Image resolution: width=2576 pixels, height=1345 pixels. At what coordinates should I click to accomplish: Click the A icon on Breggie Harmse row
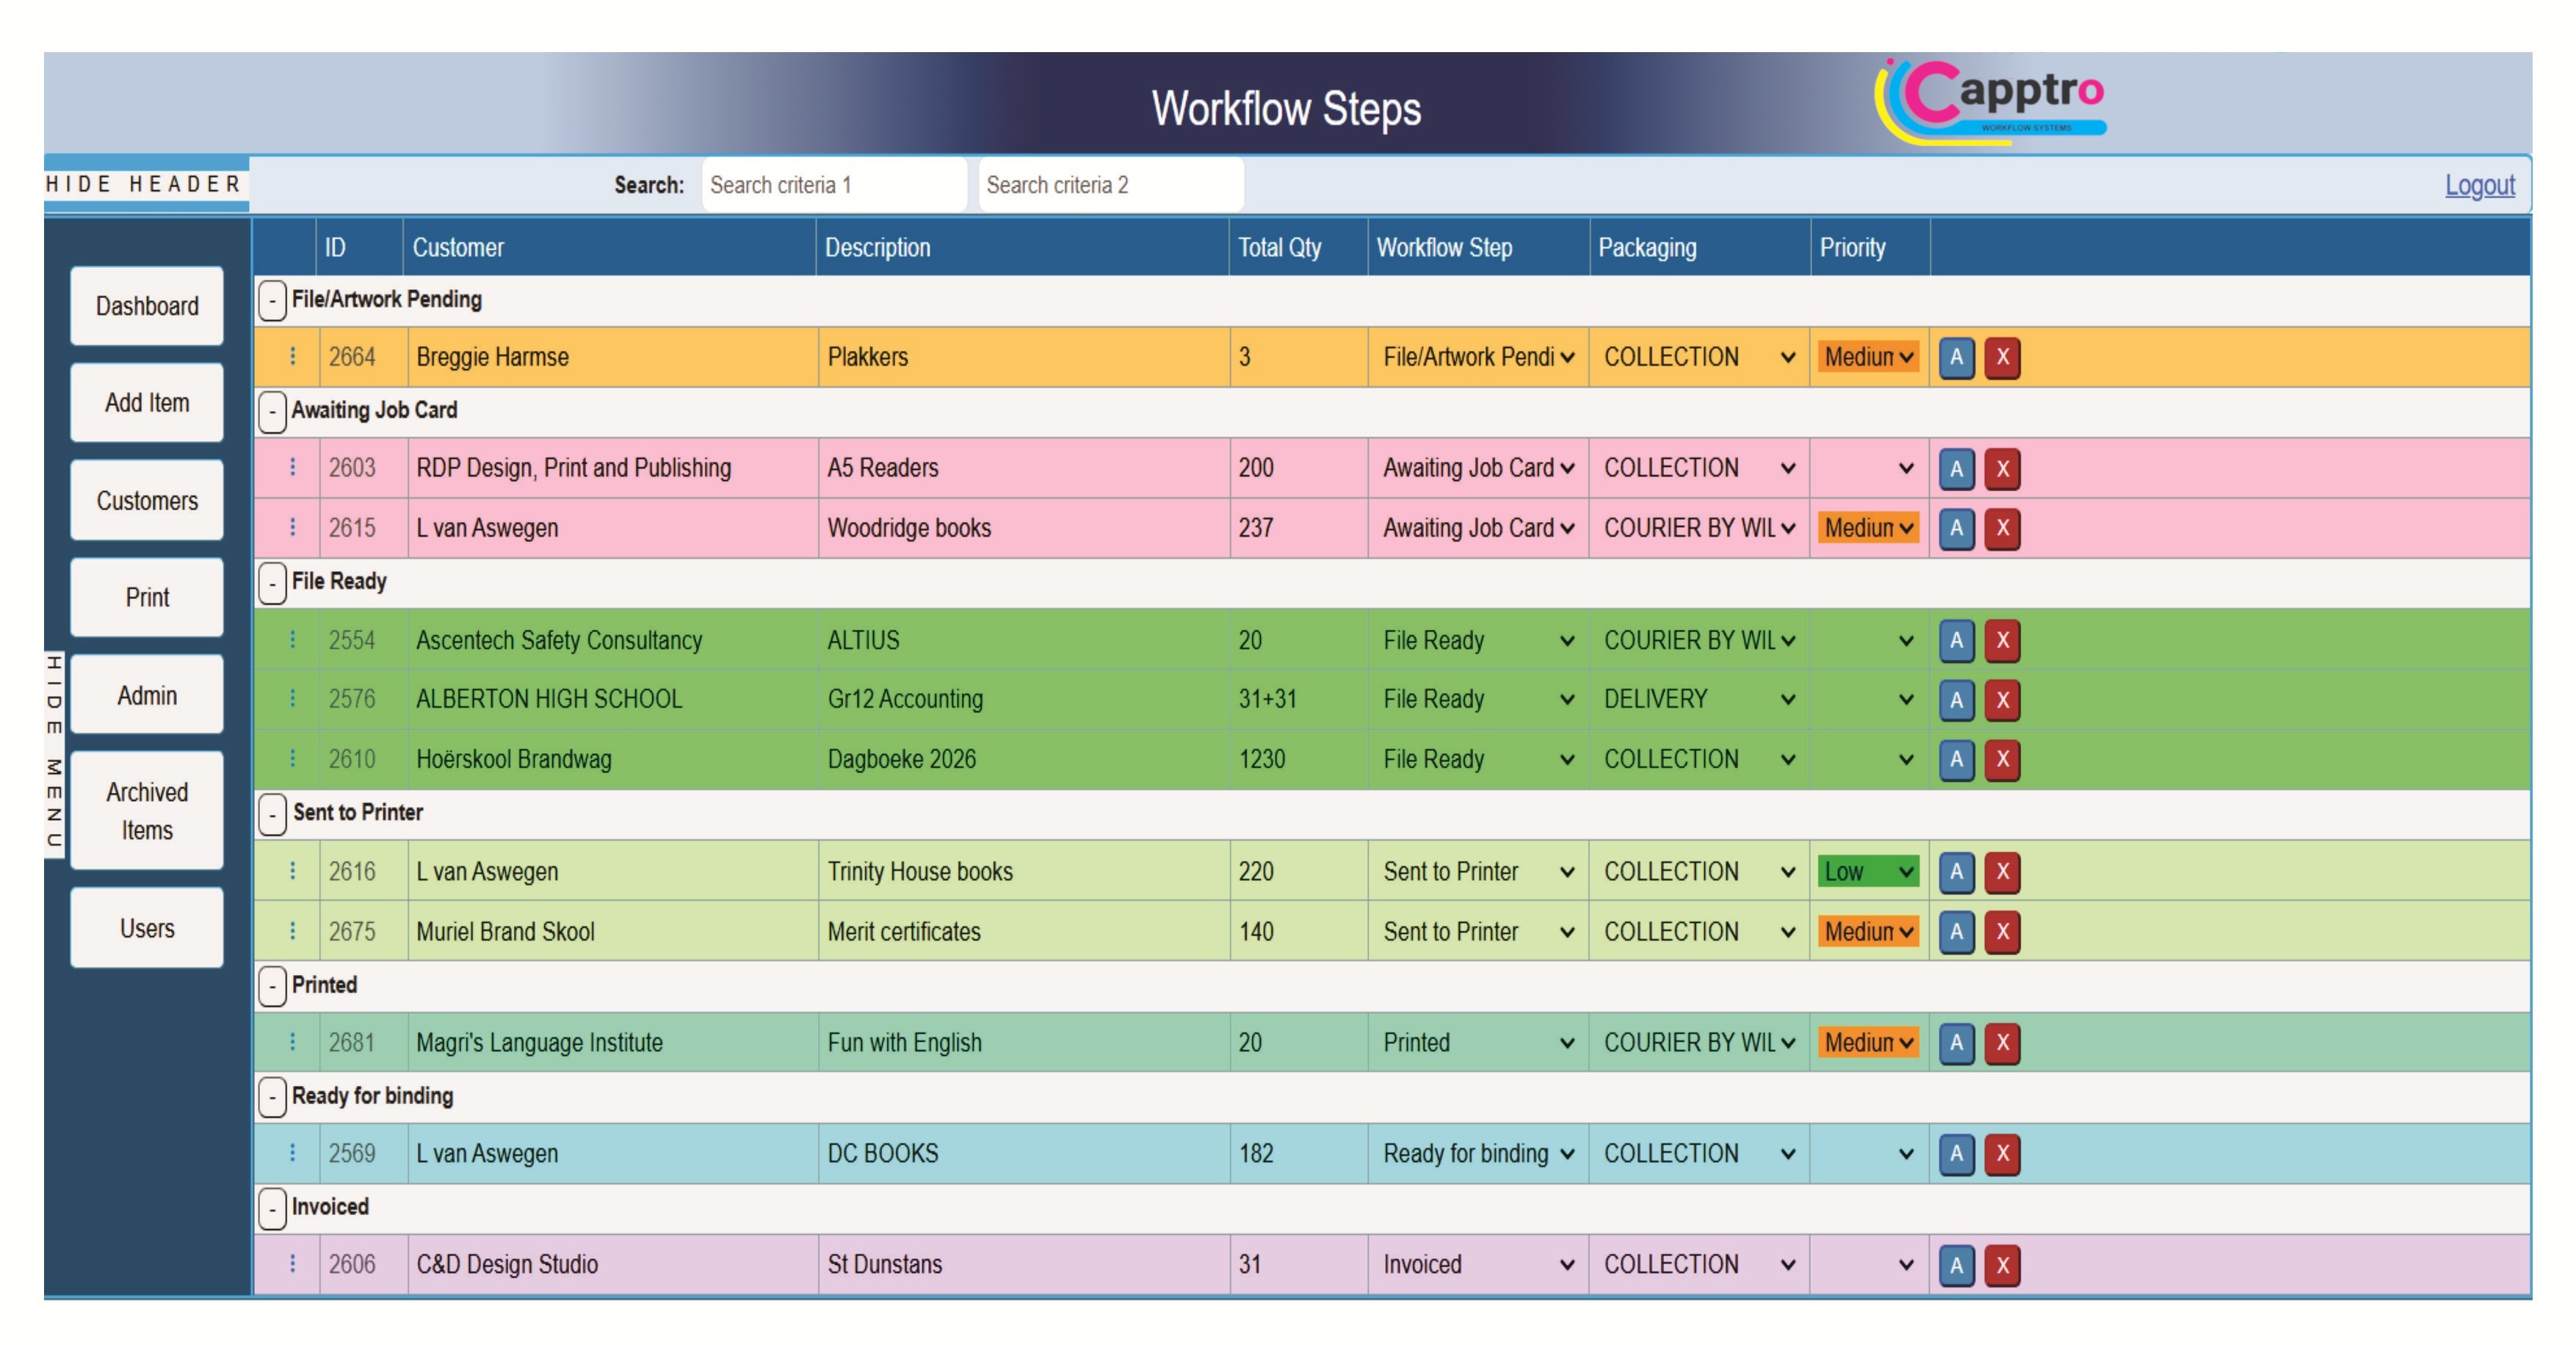pos(1957,357)
